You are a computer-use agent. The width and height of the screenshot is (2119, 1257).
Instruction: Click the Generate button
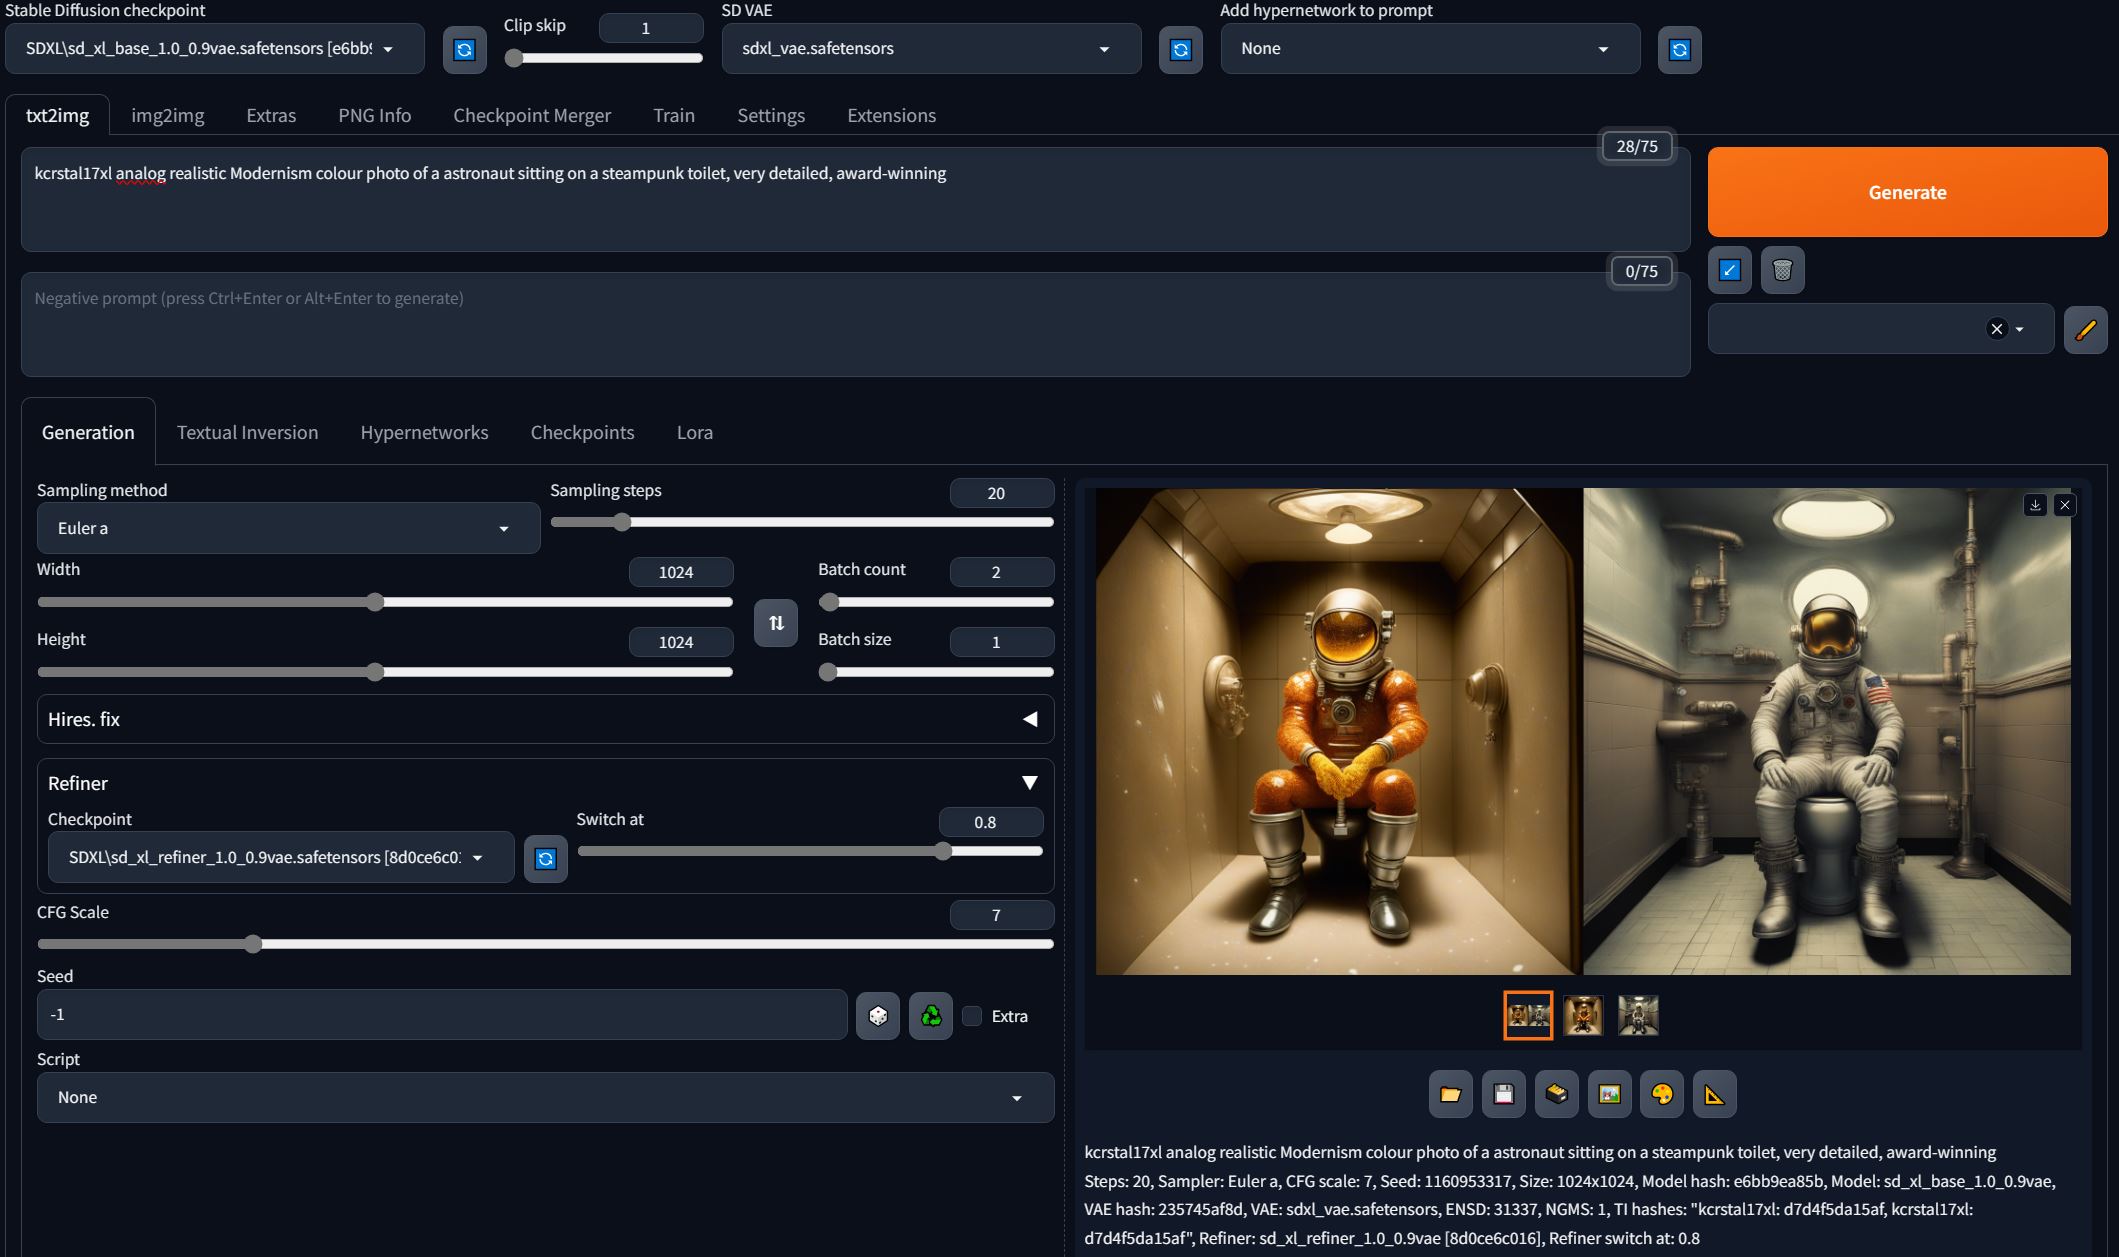tap(1905, 191)
